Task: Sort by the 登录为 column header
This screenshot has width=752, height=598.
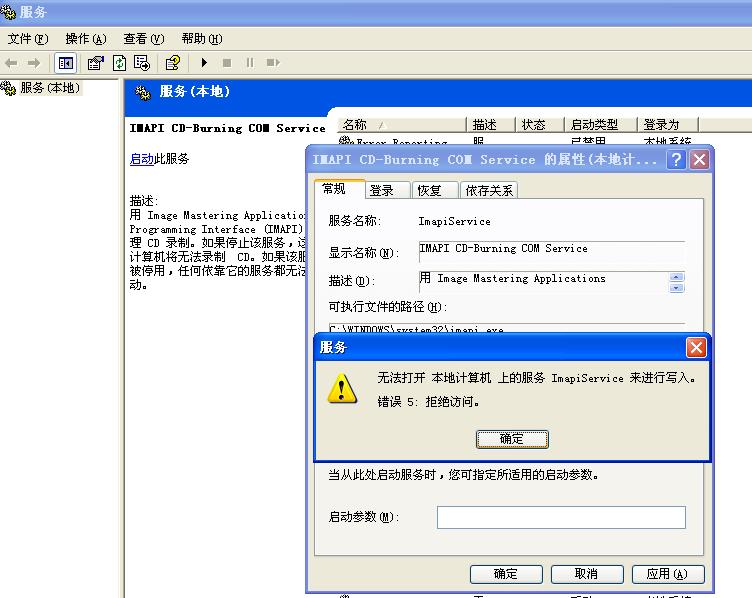Action: (x=668, y=125)
